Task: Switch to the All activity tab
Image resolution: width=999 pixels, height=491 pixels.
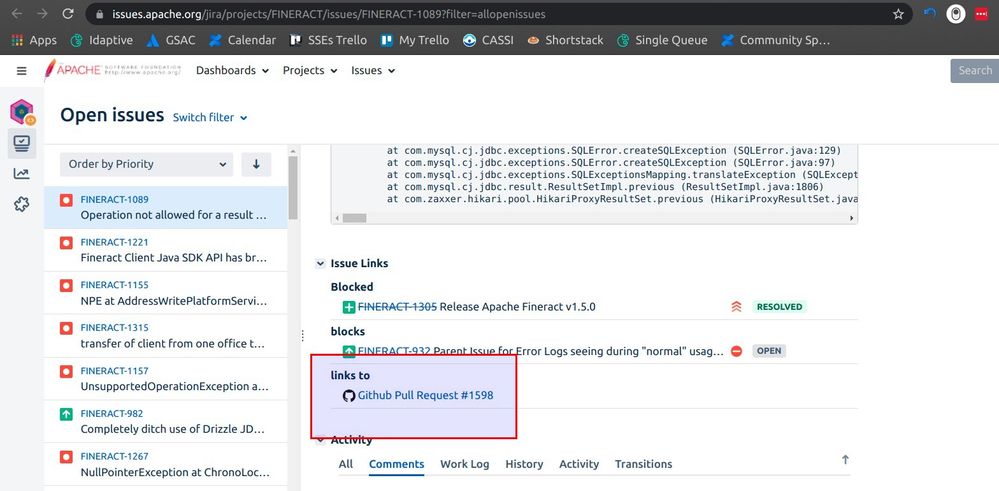Action: pos(346,464)
